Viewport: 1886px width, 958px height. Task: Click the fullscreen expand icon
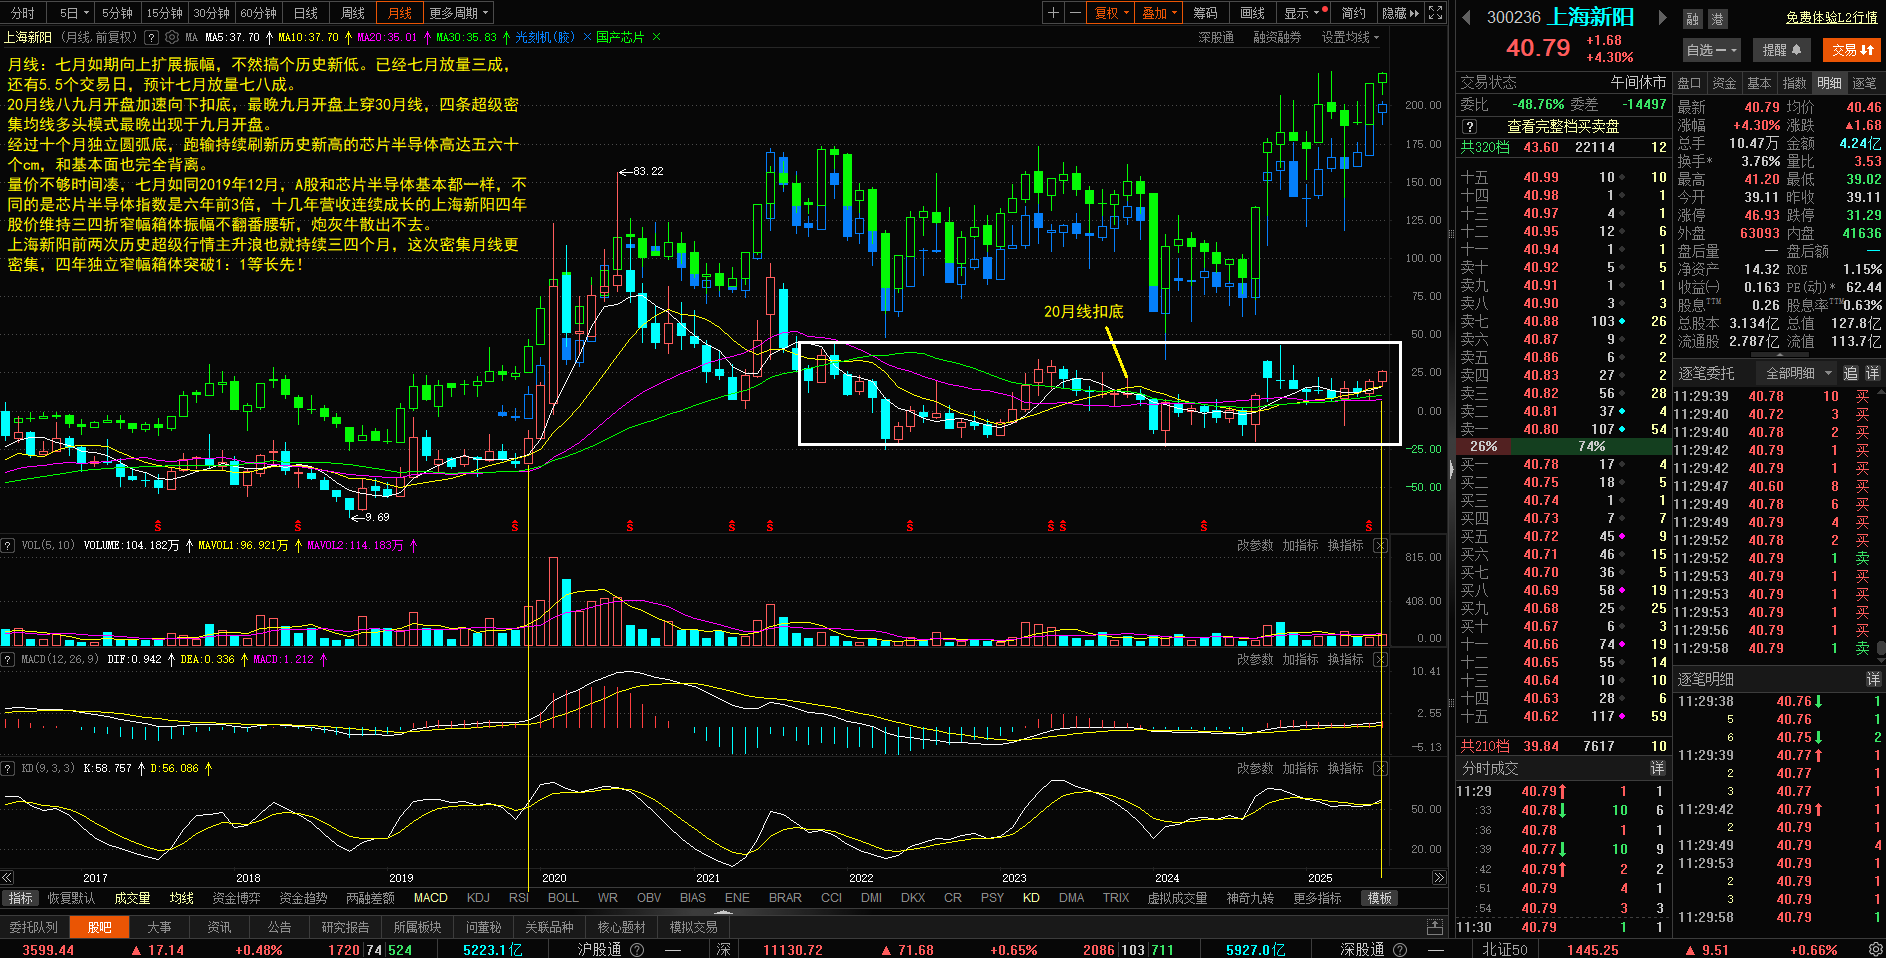[1436, 13]
